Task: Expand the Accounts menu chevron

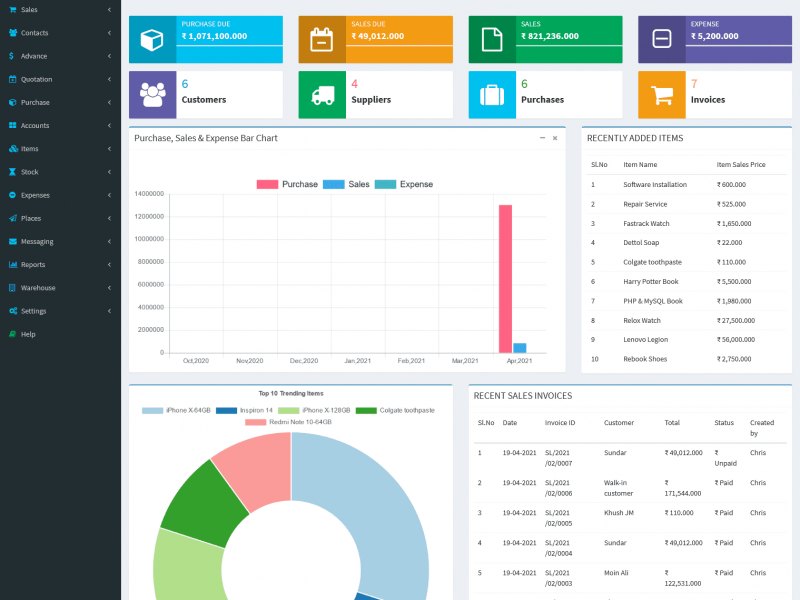Action: 109,126
